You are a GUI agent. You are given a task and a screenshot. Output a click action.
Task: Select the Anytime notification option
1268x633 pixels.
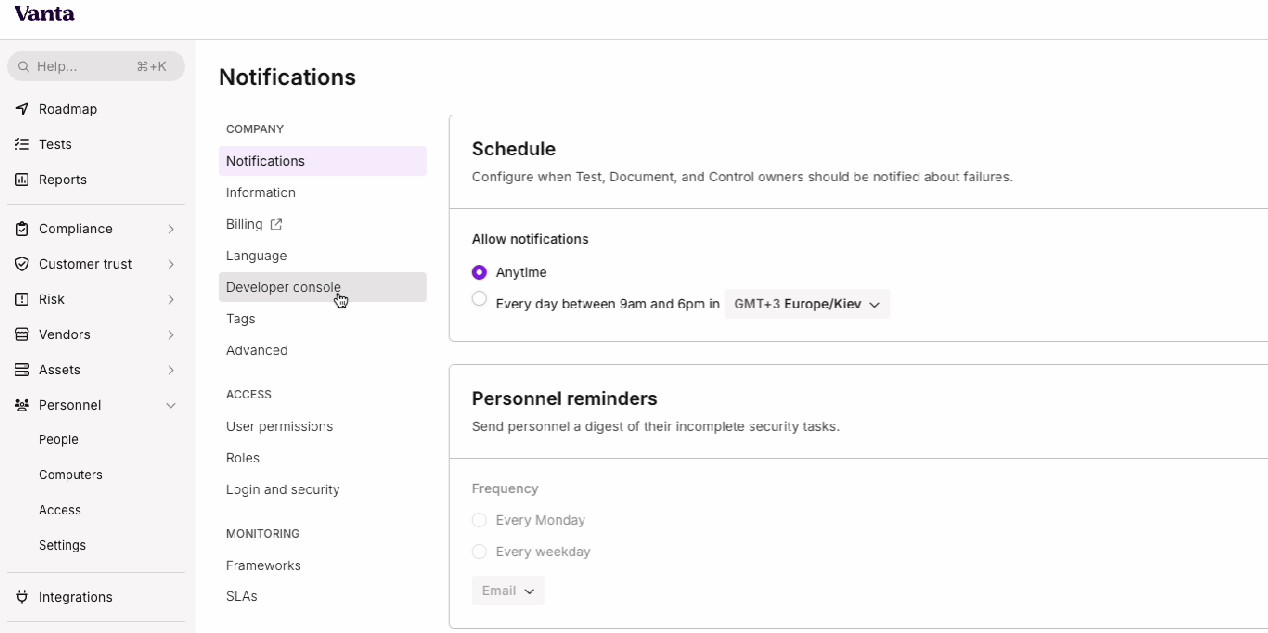tap(480, 272)
